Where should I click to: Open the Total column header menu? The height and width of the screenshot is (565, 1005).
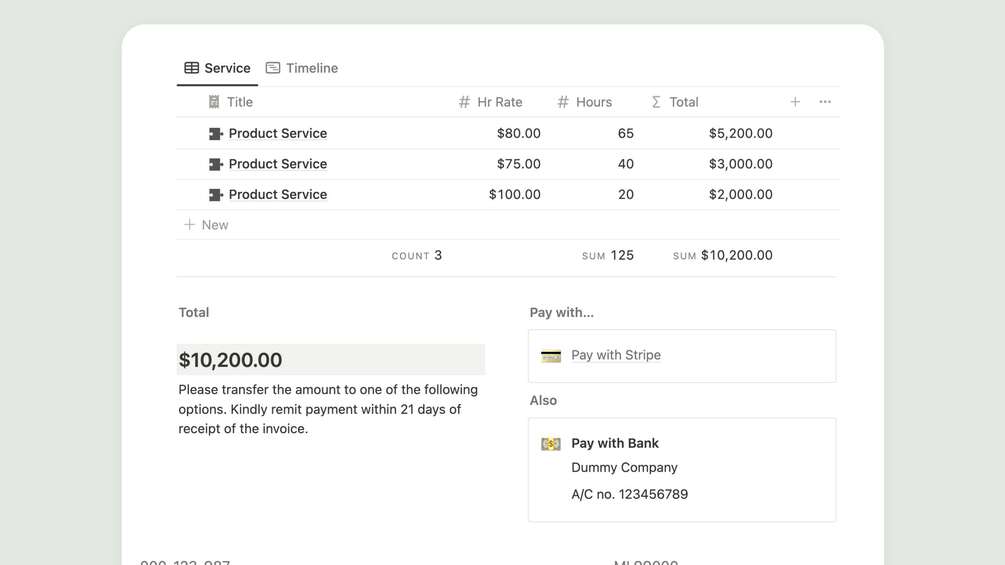pyautogui.click(x=675, y=102)
